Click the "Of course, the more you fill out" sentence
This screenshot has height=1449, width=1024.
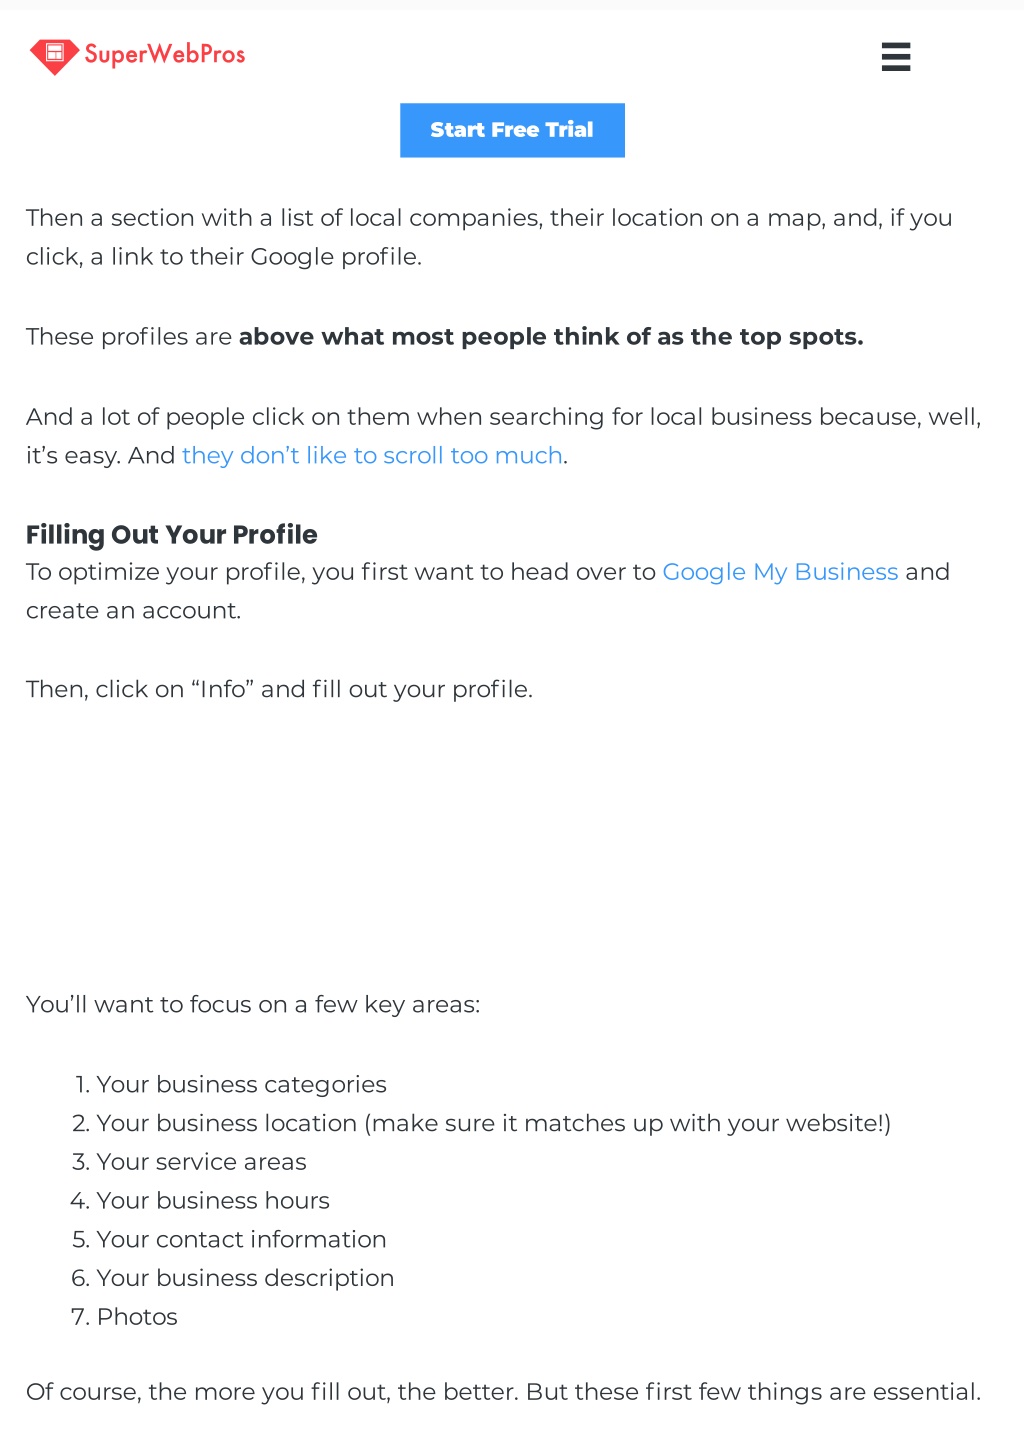[503, 1393]
